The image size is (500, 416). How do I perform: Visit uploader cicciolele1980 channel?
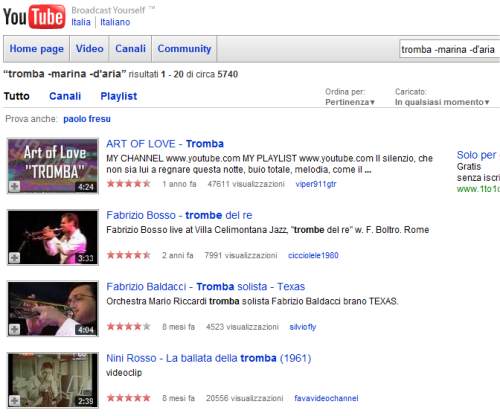313,255
